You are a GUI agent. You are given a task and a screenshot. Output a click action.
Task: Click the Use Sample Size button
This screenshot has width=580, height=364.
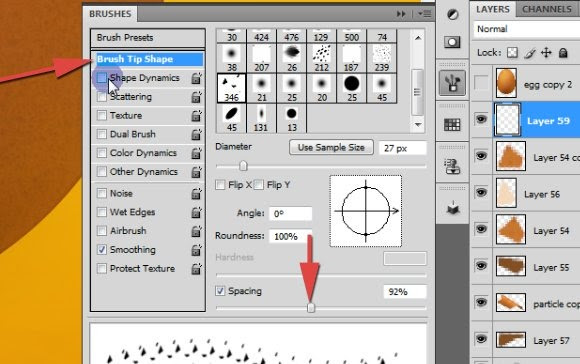click(x=331, y=148)
